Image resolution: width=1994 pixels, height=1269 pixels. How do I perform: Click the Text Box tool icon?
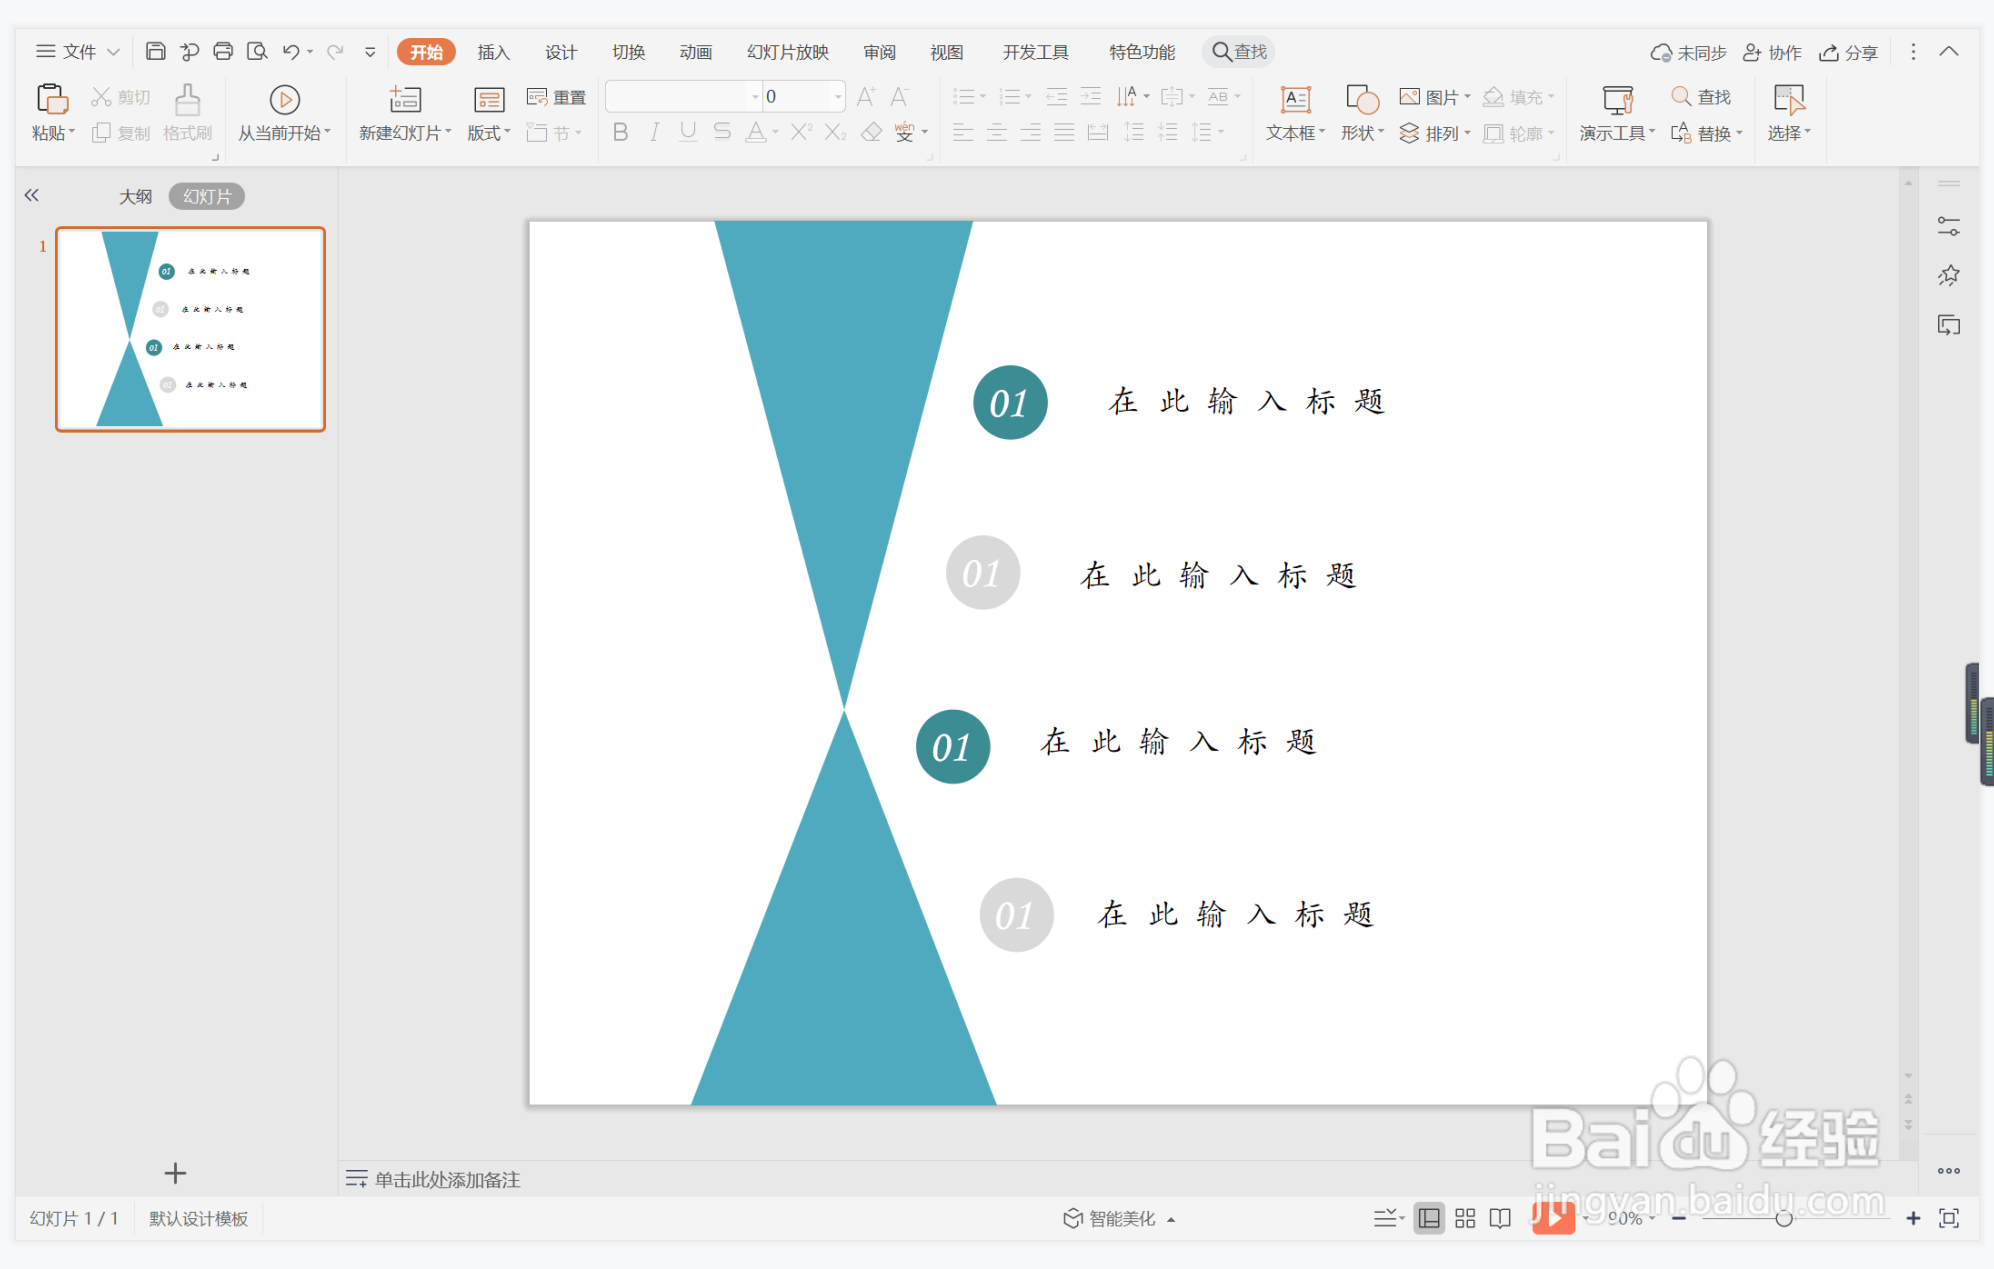tap(1295, 99)
